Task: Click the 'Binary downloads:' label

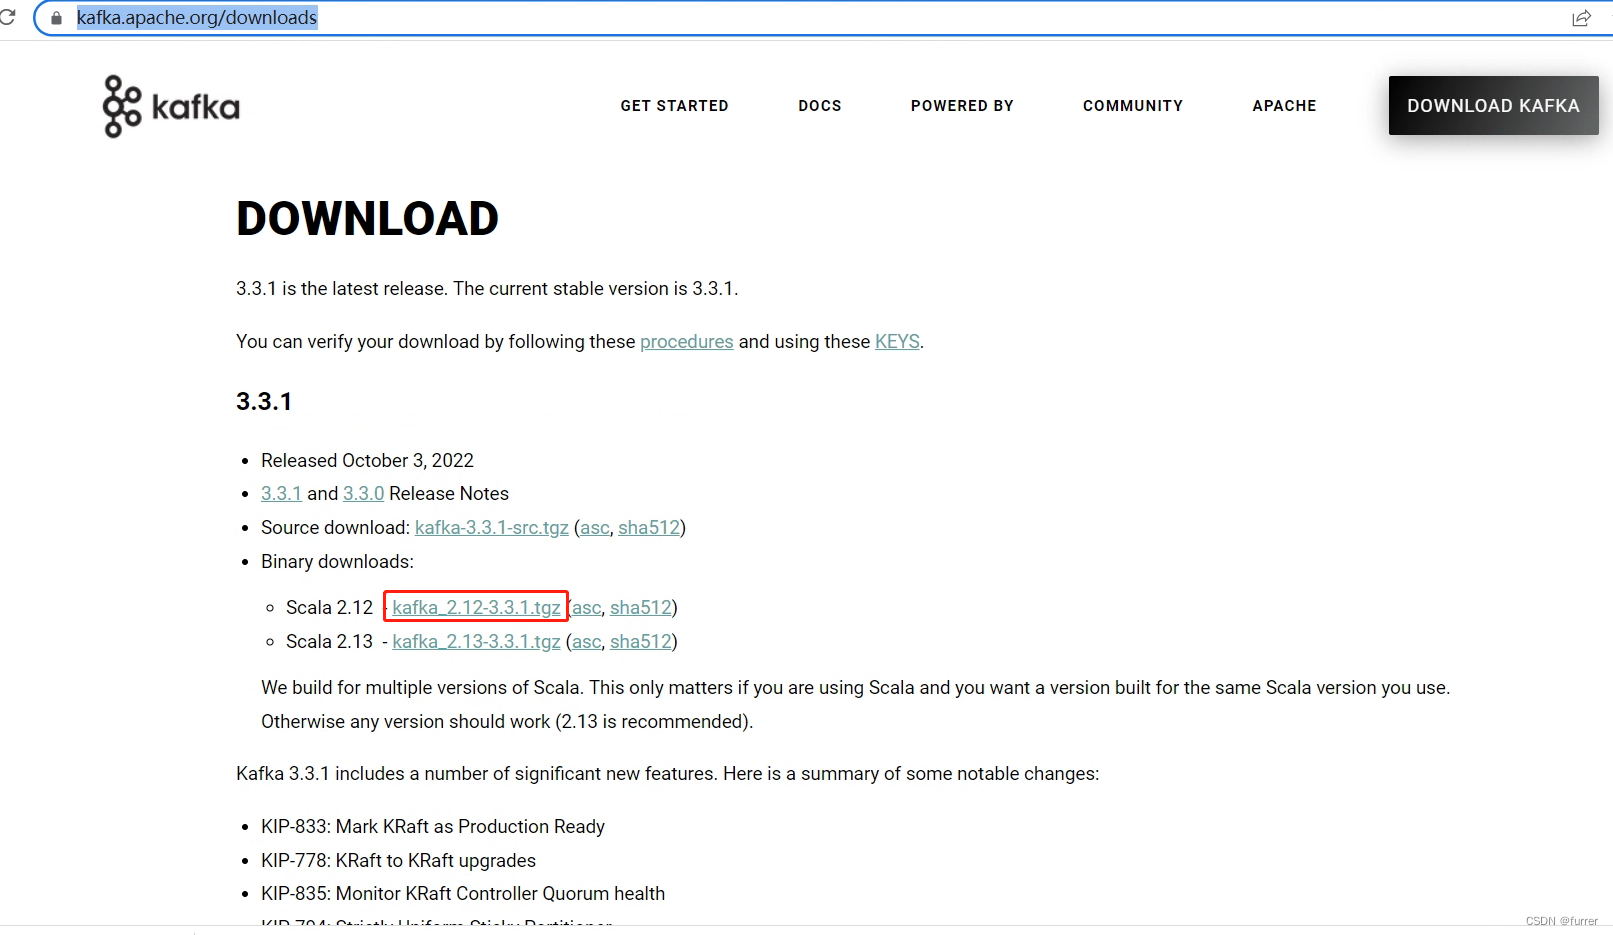Action: pos(337,562)
